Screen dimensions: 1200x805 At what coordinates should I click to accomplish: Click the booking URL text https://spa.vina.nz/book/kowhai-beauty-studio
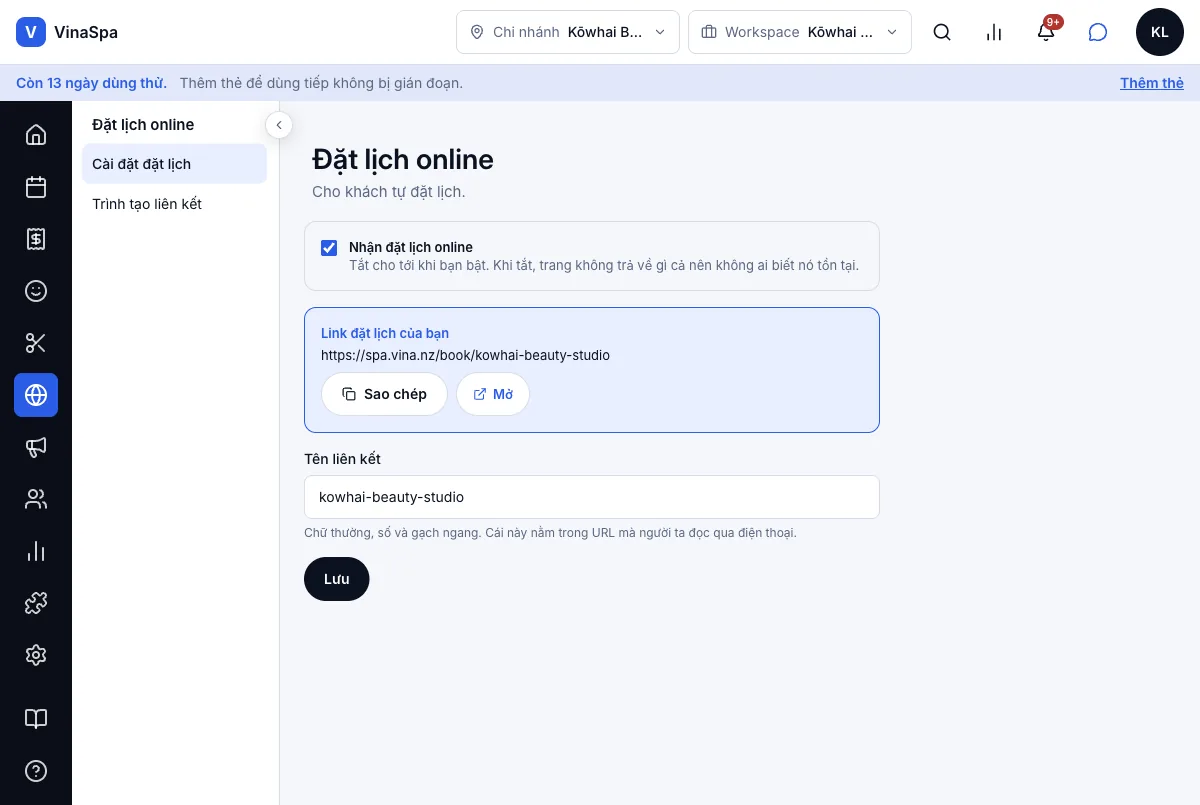click(x=465, y=355)
